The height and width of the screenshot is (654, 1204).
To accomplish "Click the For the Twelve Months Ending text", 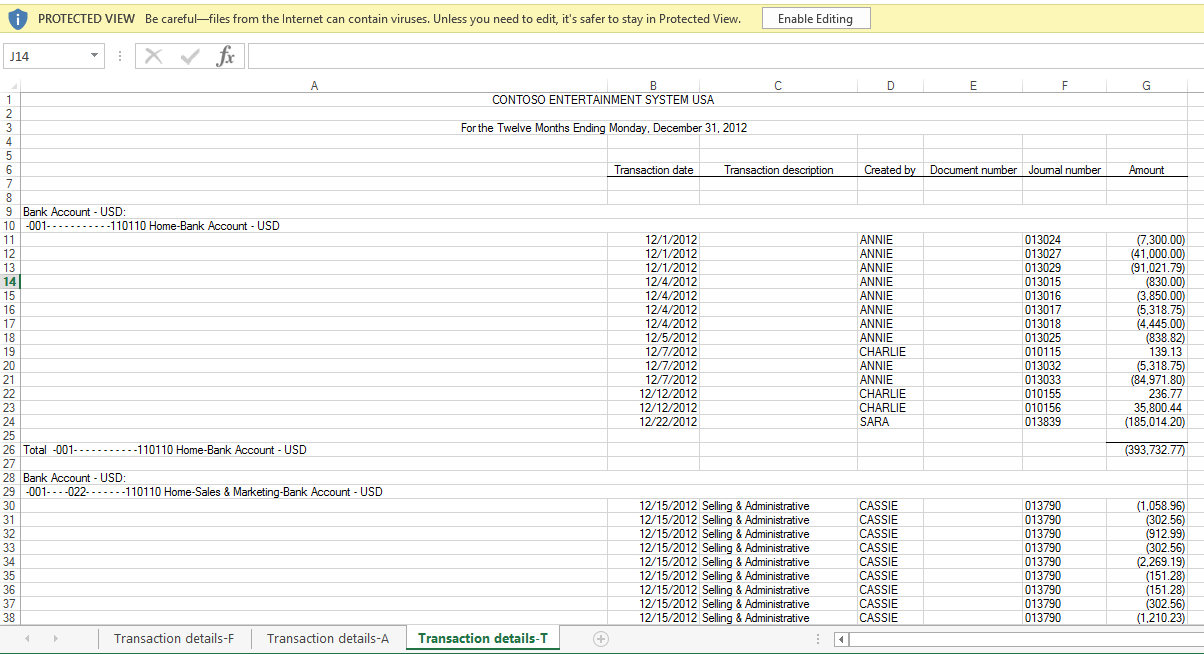I will click(604, 128).
